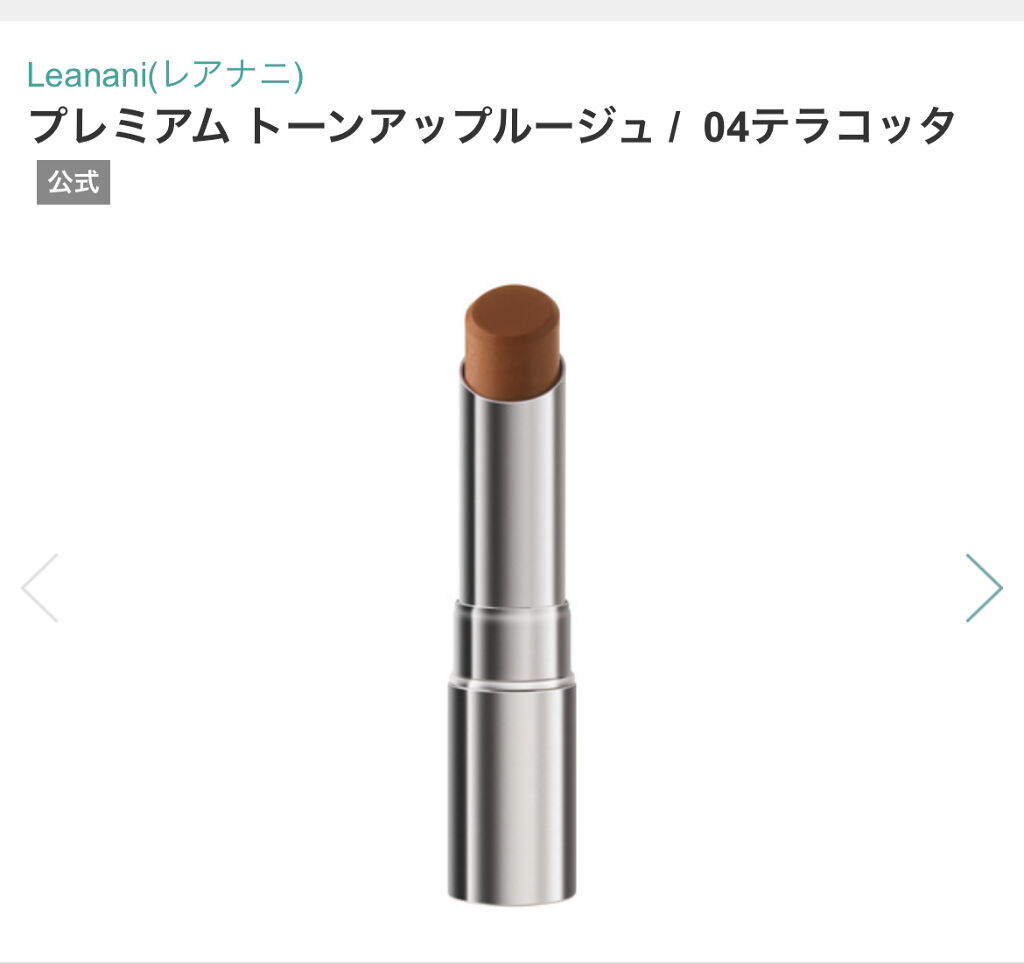Screen dimensions: 1024x964
Task: Click トーンアップルージュ in the product name
Action: (x=449, y=127)
